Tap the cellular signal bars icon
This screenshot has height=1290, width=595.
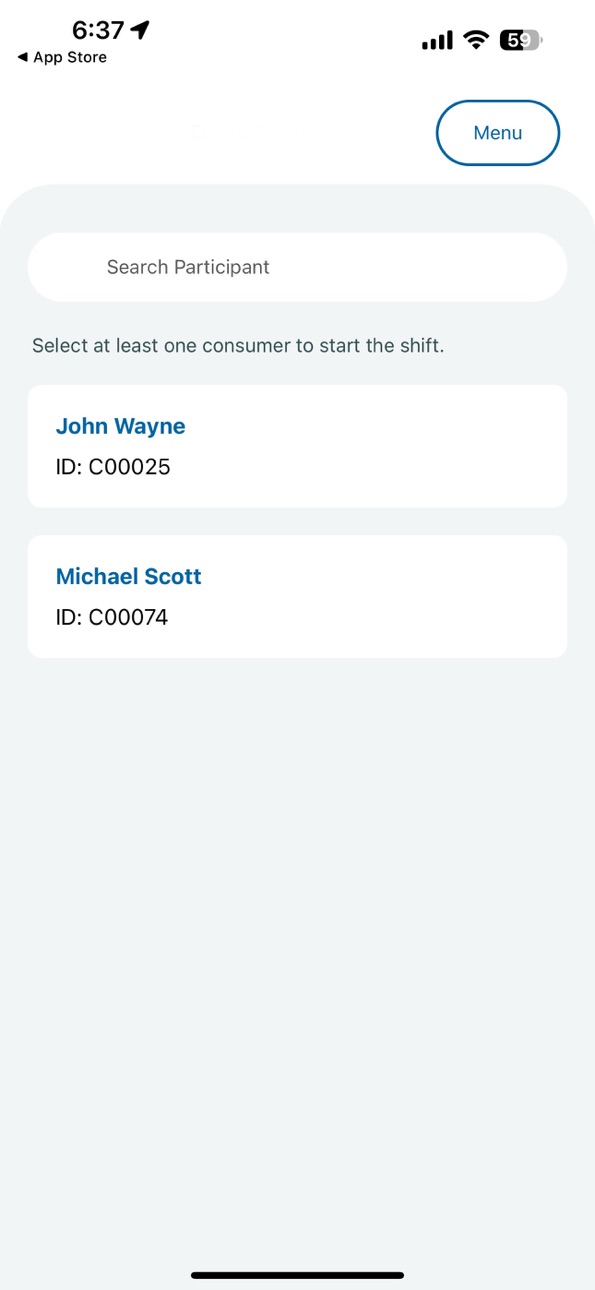coord(437,41)
